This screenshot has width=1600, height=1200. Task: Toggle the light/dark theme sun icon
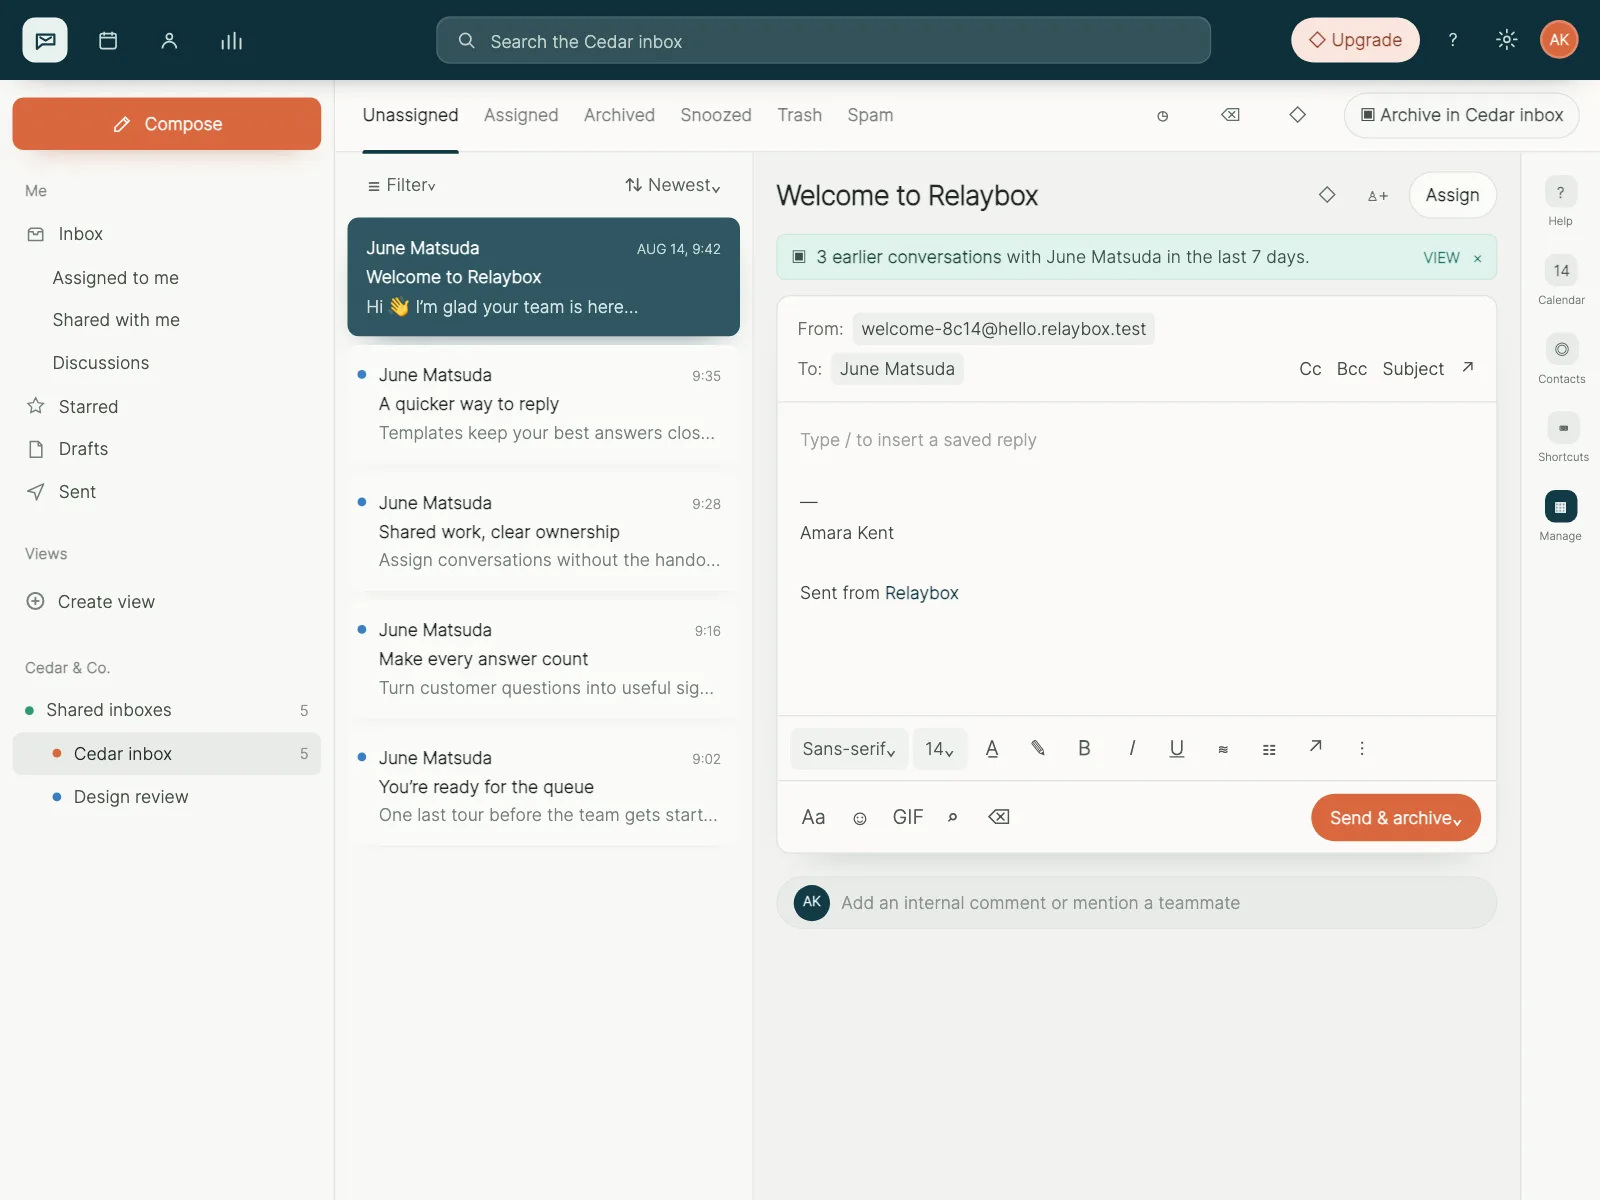pyautogui.click(x=1506, y=40)
